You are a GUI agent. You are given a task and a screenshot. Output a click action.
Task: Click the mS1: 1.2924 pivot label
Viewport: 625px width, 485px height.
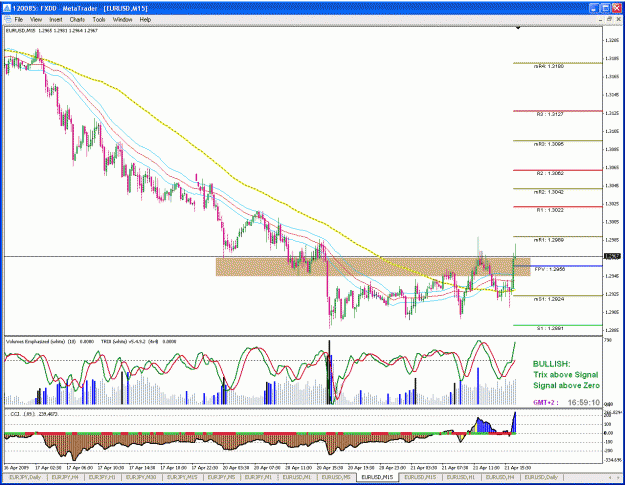pyautogui.click(x=549, y=299)
